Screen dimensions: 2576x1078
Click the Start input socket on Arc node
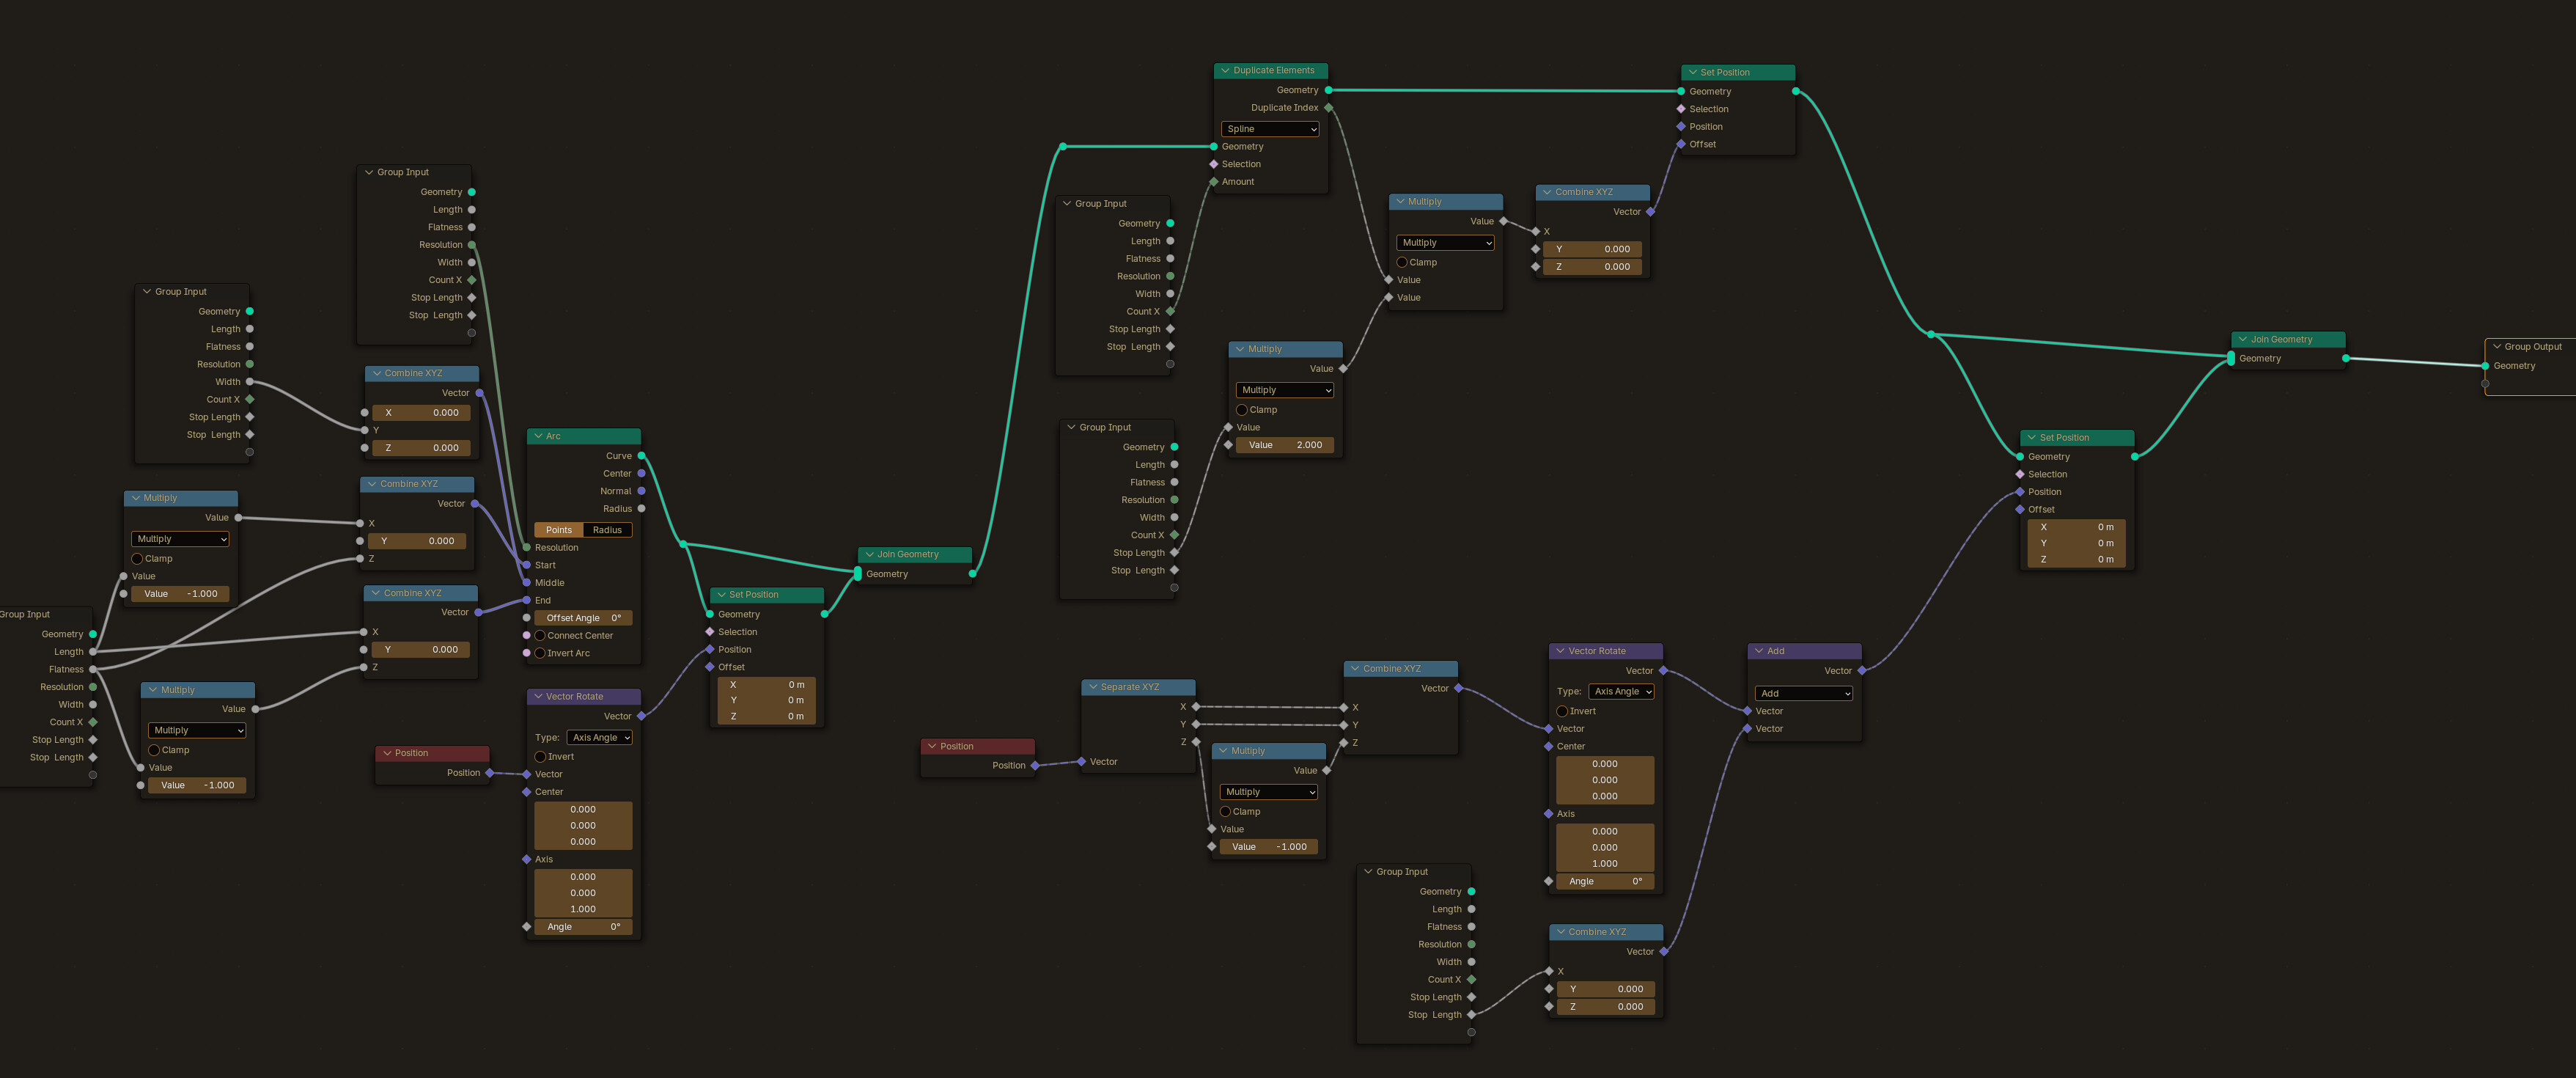point(527,565)
